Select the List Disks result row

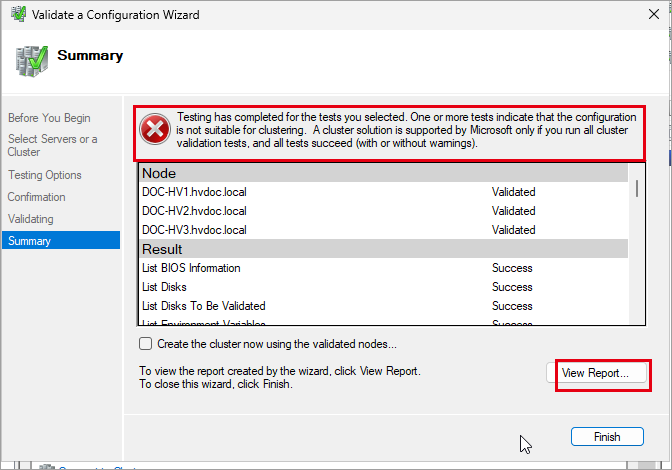click(383, 287)
